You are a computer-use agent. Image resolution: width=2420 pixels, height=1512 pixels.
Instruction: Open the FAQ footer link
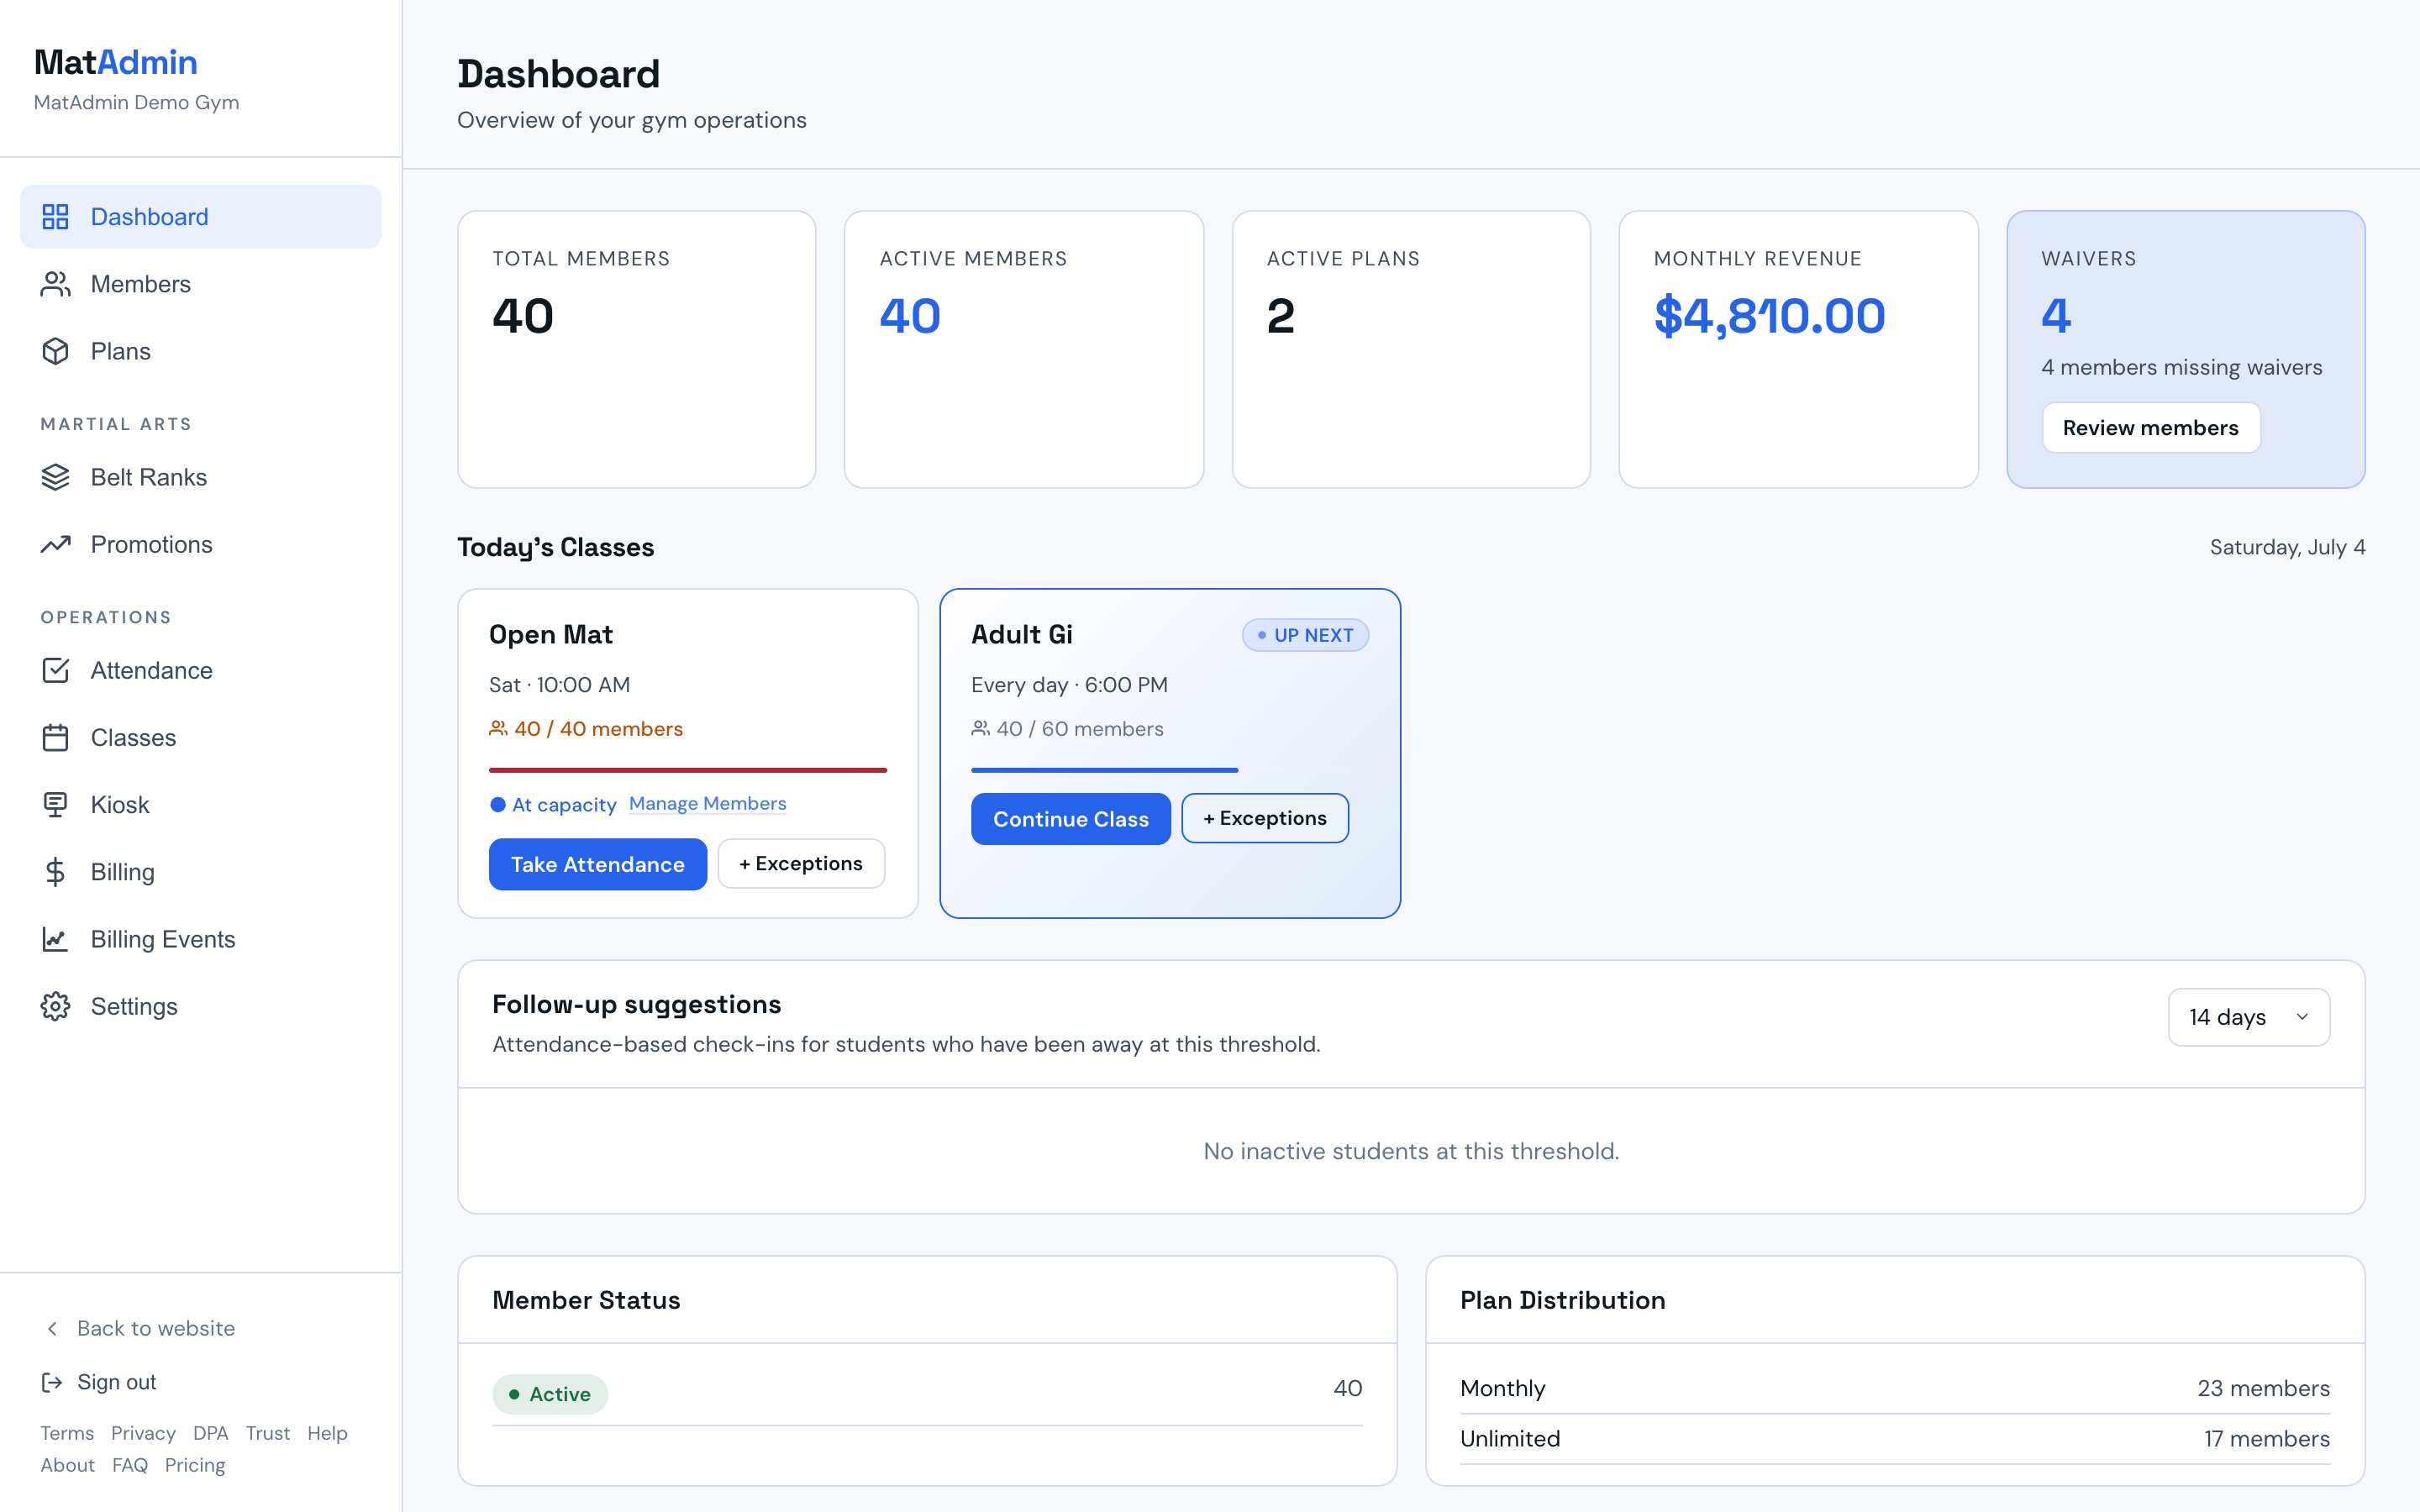[x=129, y=1465]
